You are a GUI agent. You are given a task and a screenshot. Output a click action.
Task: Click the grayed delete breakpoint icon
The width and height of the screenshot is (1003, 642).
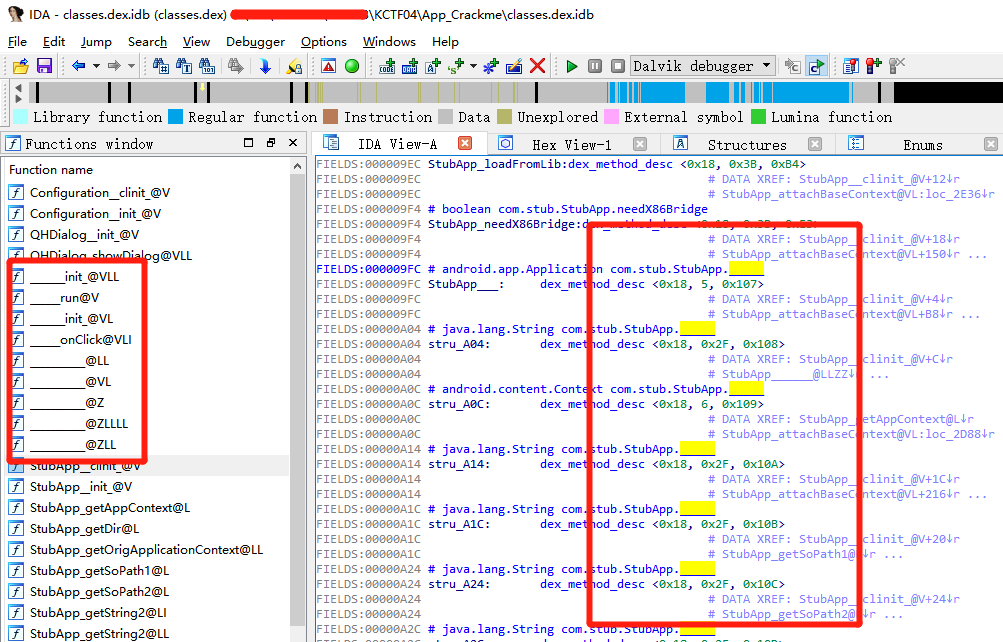pyautogui.click(x=897, y=66)
